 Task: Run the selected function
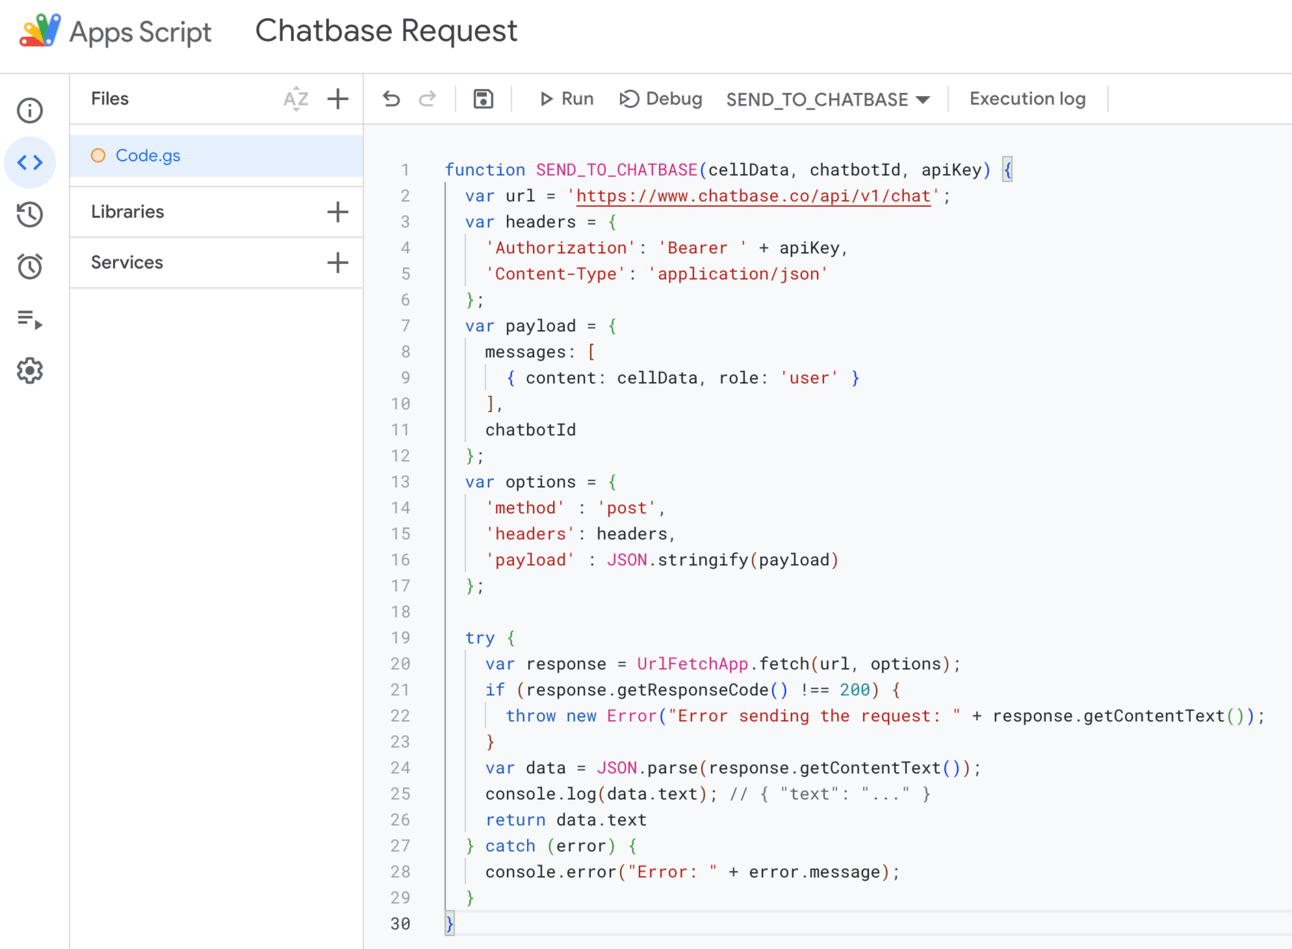(566, 99)
